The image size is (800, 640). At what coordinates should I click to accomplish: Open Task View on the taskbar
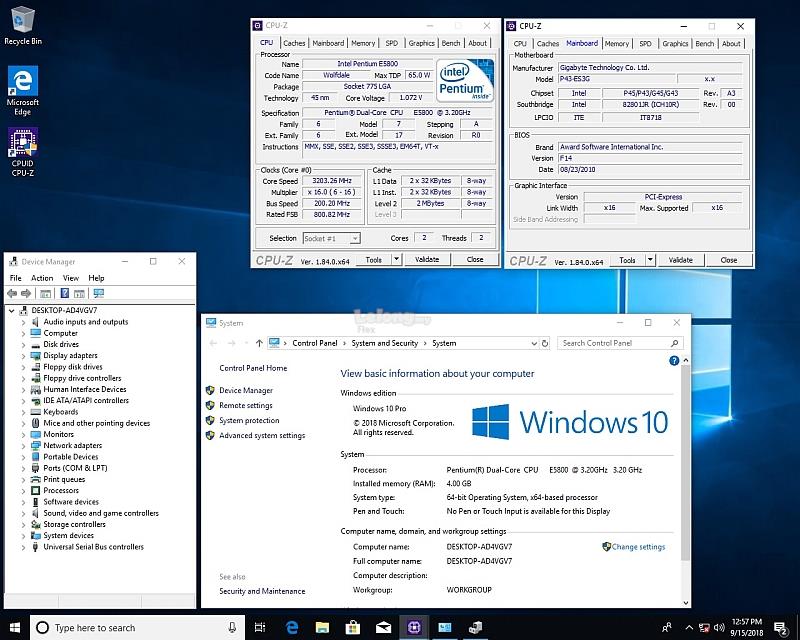coord(260,628)
